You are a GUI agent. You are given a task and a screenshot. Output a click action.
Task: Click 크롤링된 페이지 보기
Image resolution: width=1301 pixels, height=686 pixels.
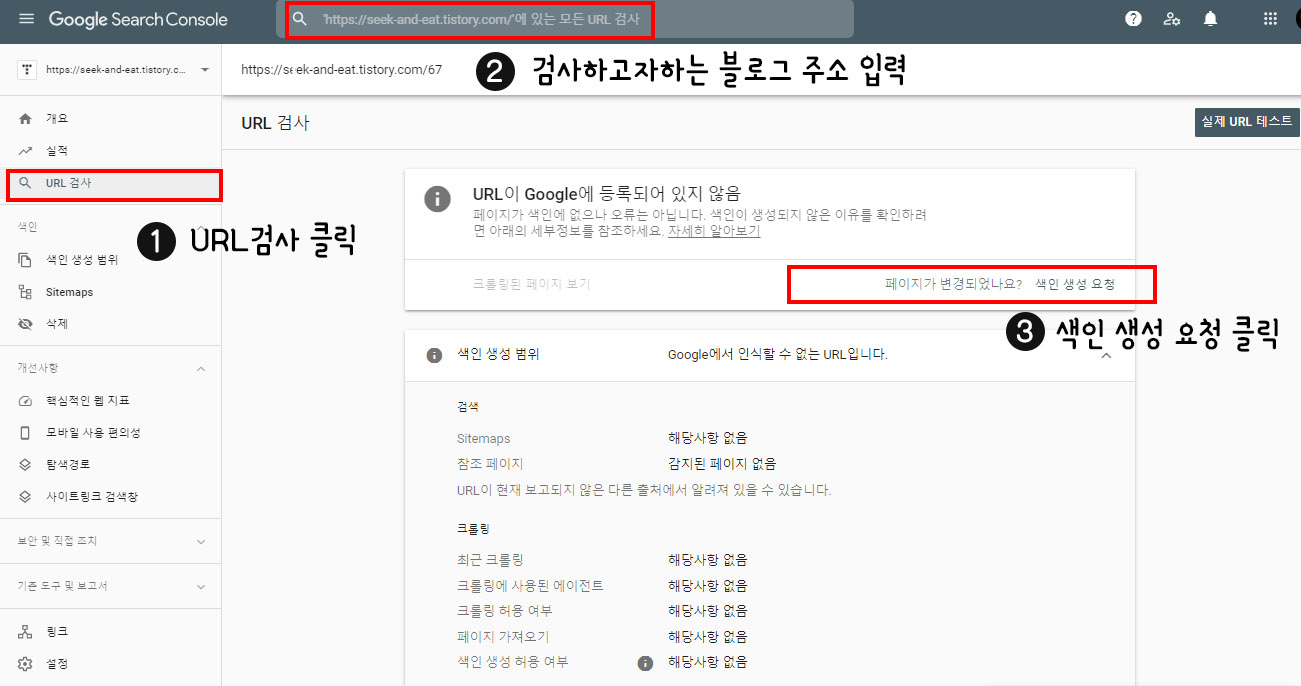pos(531,284)
